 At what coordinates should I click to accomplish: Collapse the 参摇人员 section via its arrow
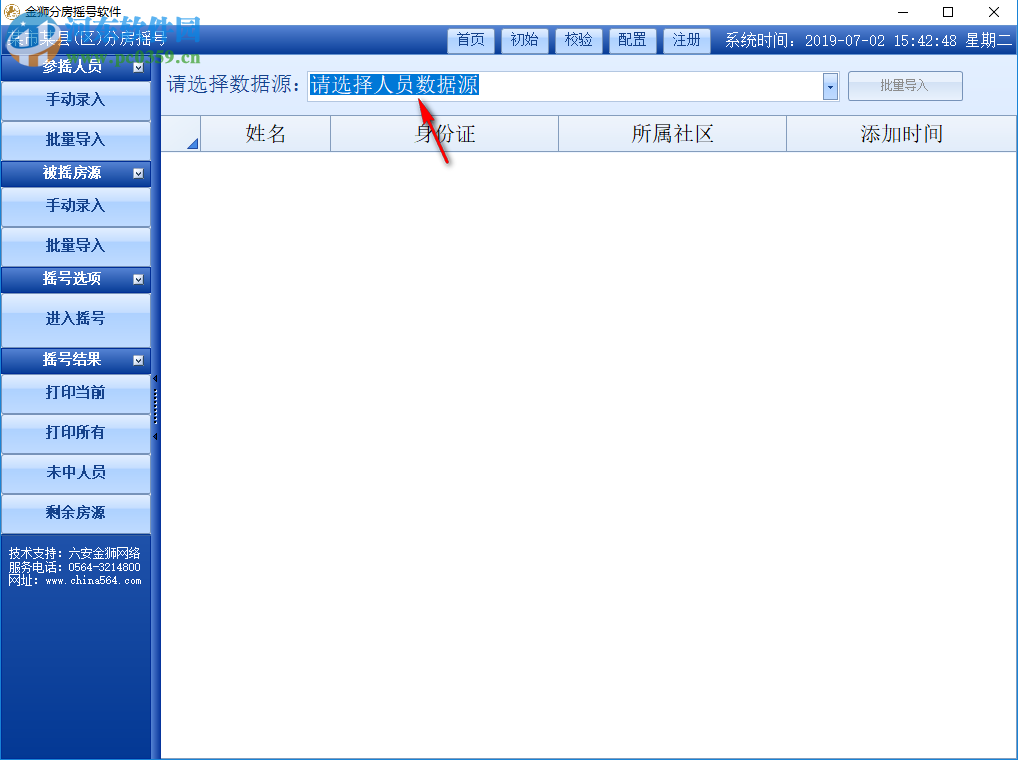pos(140,66)
